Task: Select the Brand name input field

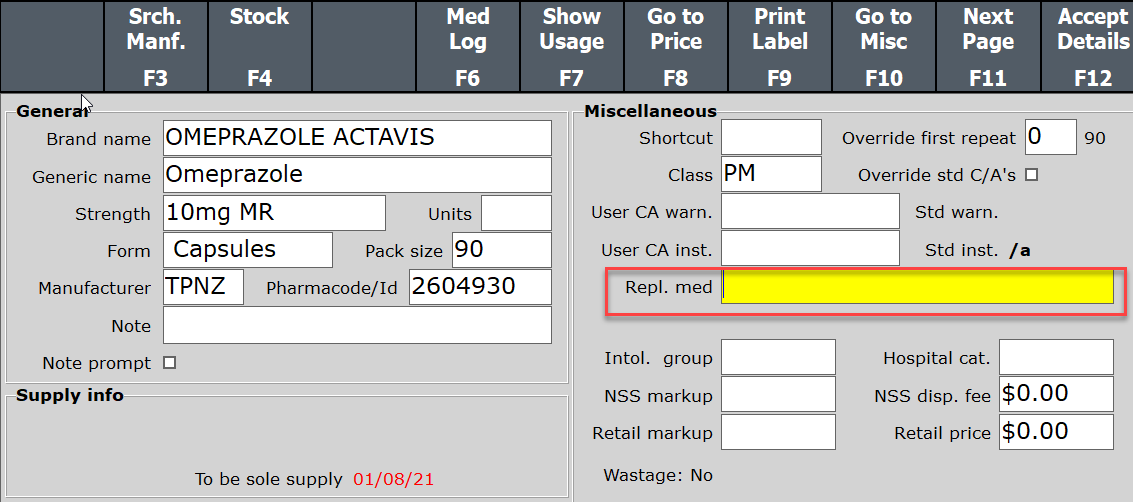Action: pyautogui.click(x=357, y=138)
